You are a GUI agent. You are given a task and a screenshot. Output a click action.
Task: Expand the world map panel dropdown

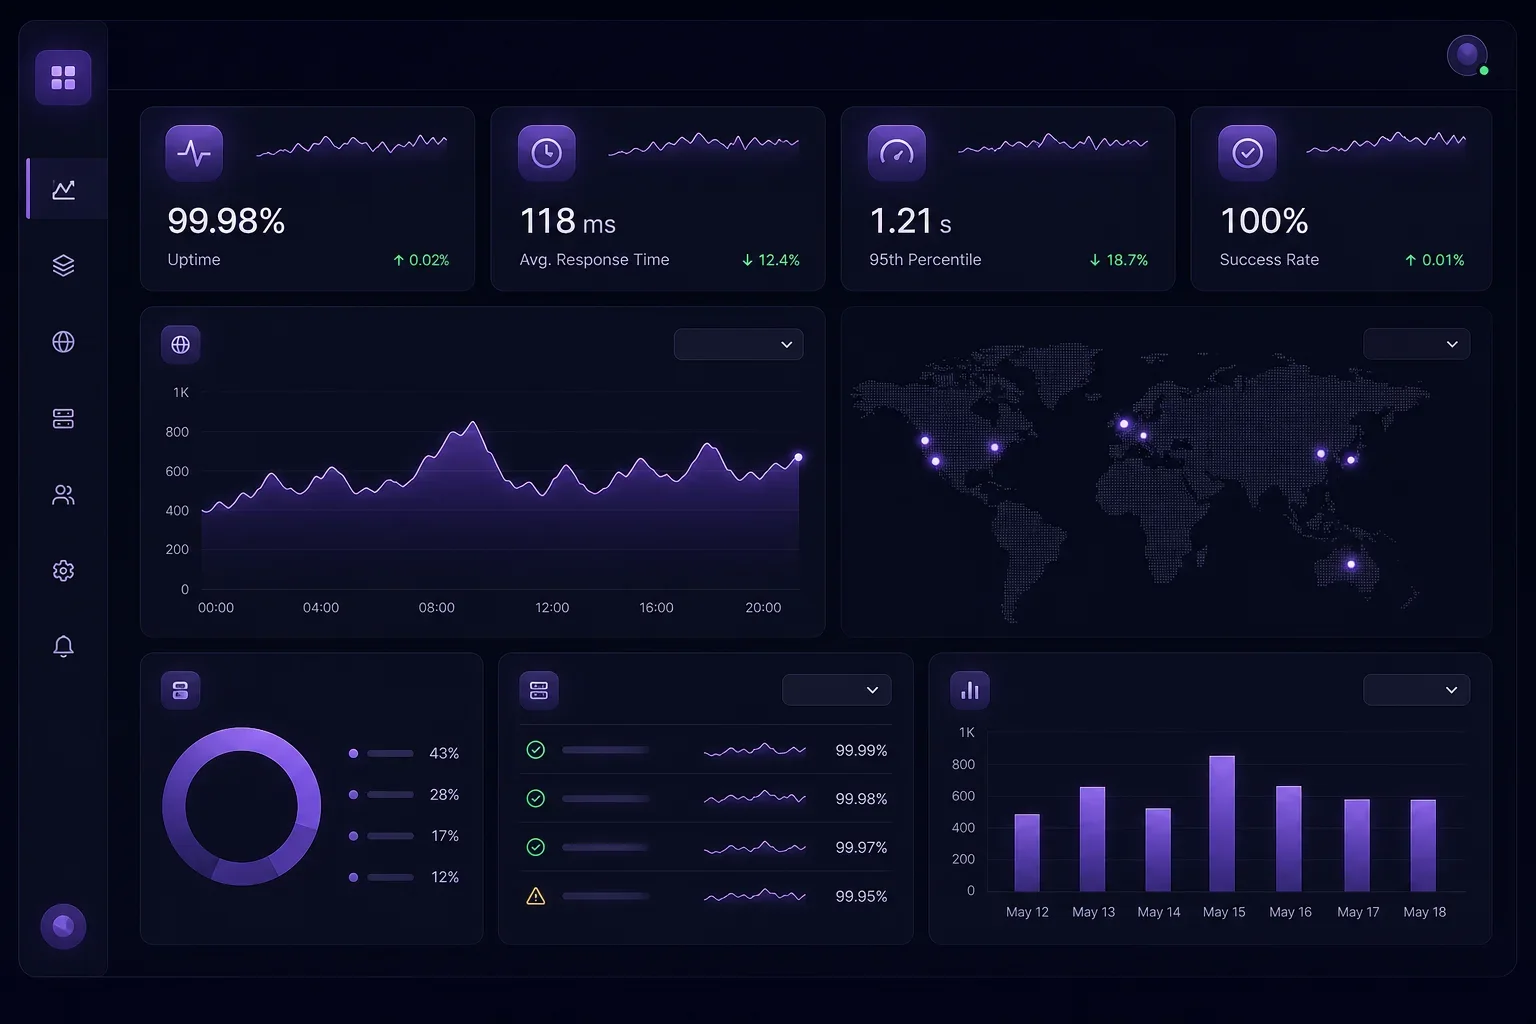[1416, 344]
